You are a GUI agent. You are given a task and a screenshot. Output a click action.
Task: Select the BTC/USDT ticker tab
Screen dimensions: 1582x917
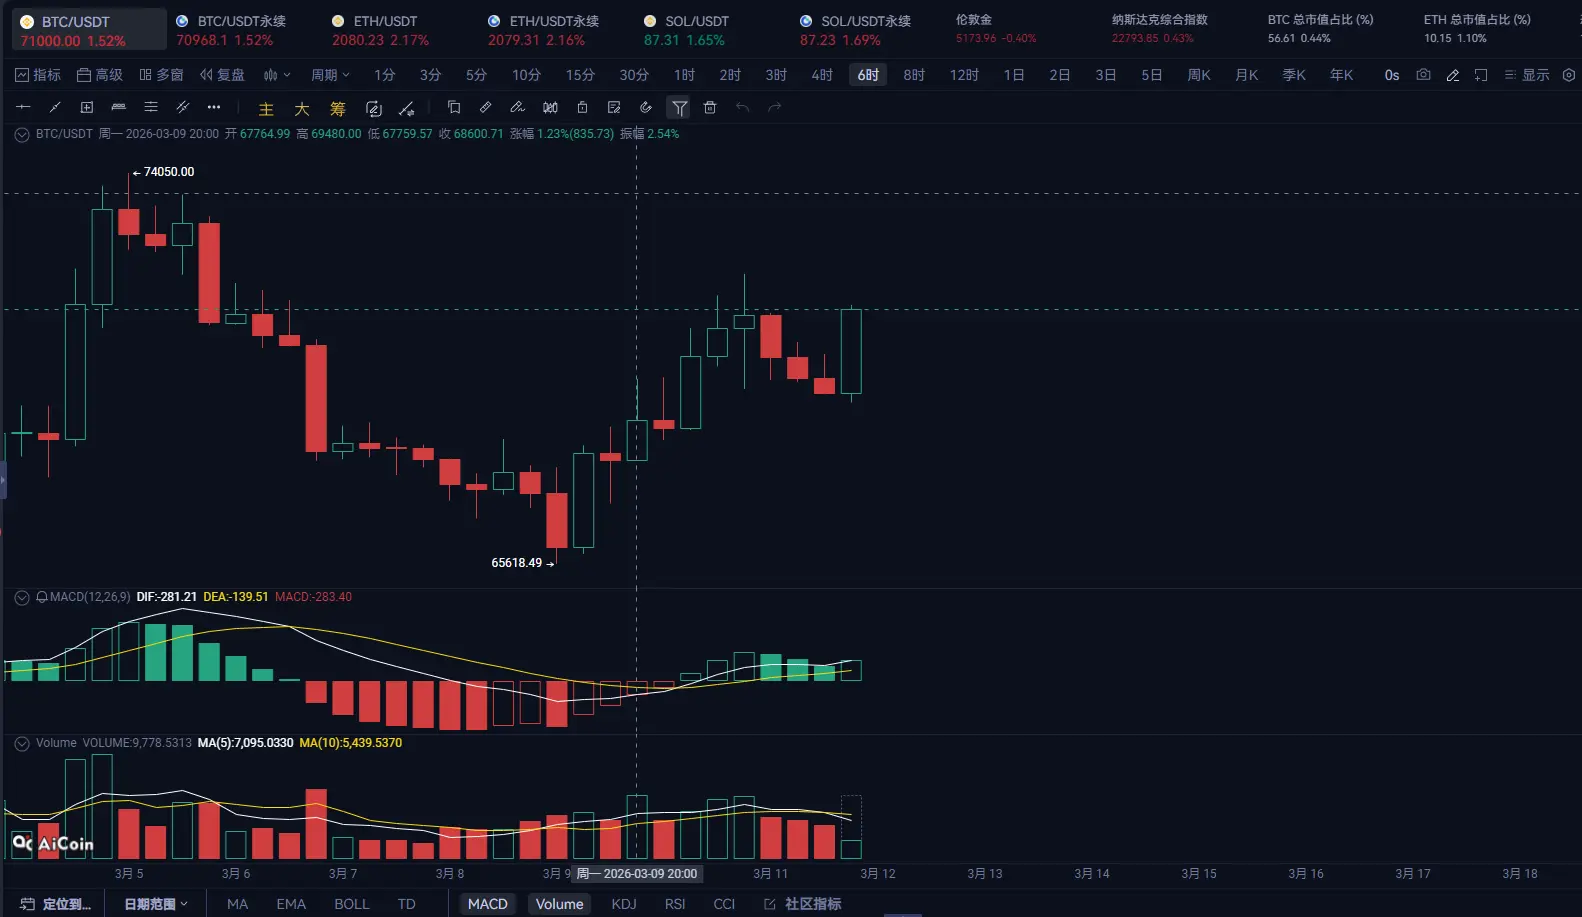89,30
